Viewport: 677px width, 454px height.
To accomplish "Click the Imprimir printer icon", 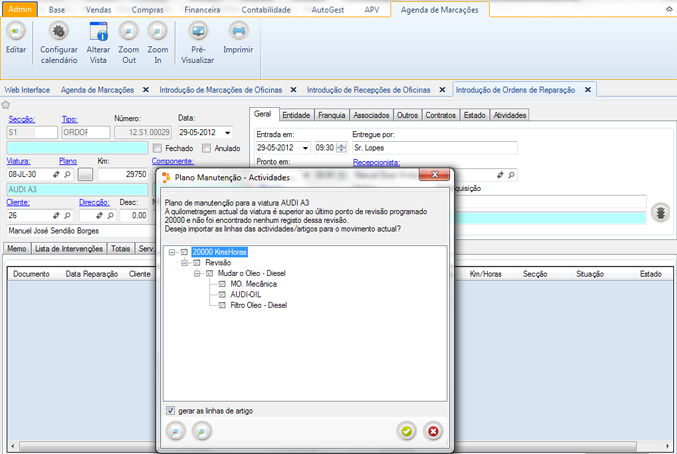I will click(238, 32).
